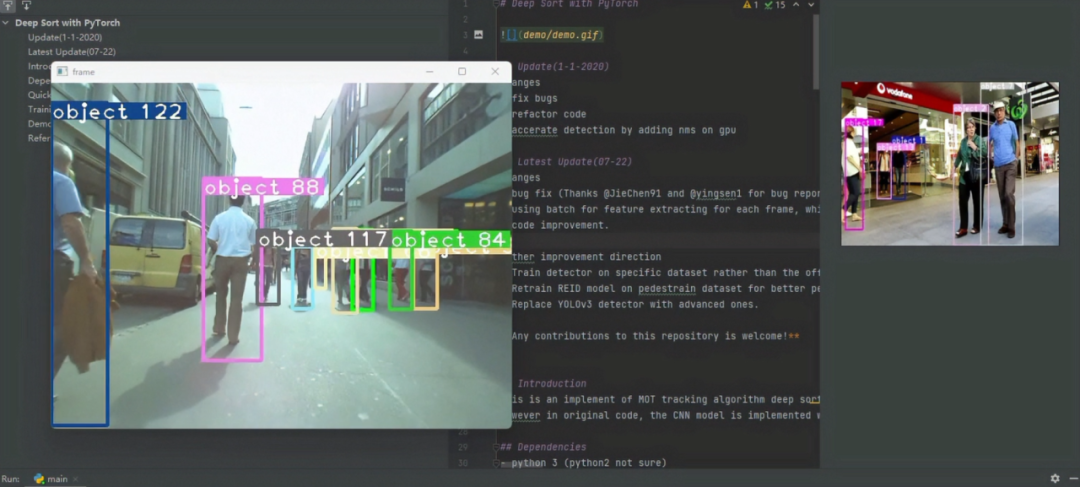Select Update(1-1-2020) in the structure tree
Image resolution: width=1080 pixels, height=487 pixels.
65,37
